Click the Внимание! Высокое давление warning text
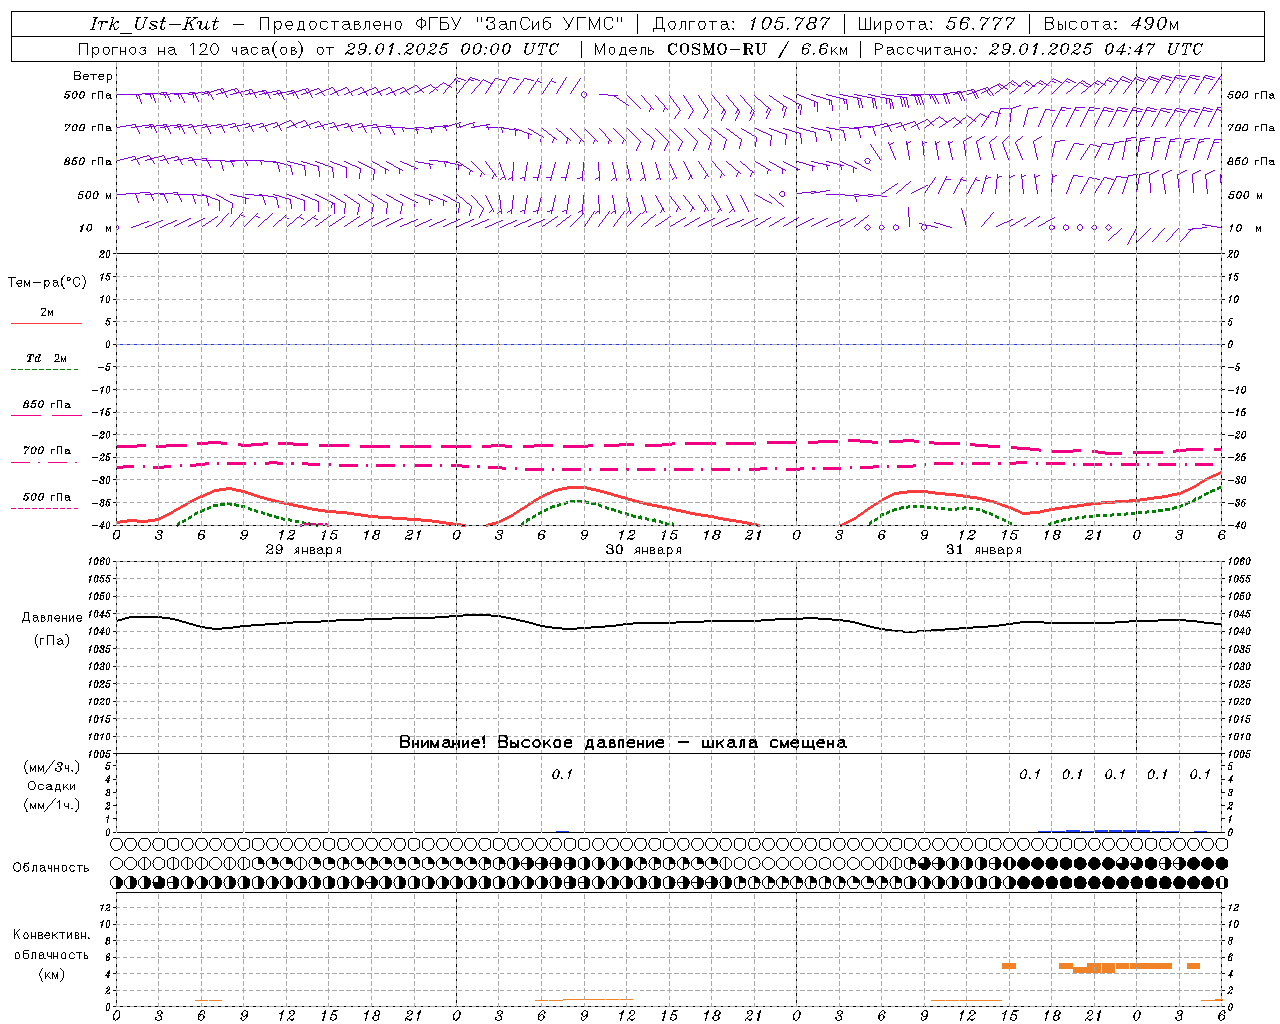This screenshot has height=1024, width=1280. (622, 742)
